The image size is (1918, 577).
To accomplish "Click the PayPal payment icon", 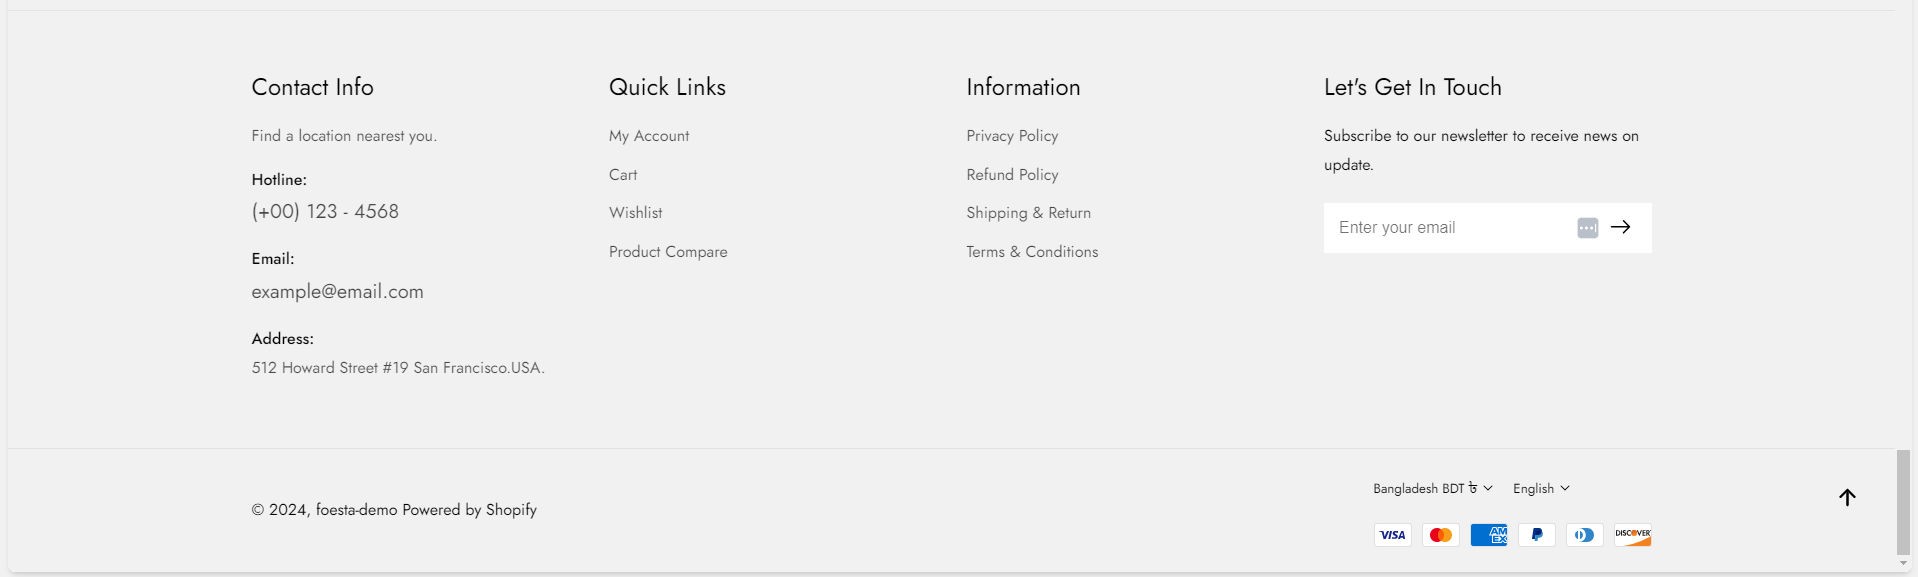I will point(1537,535).
